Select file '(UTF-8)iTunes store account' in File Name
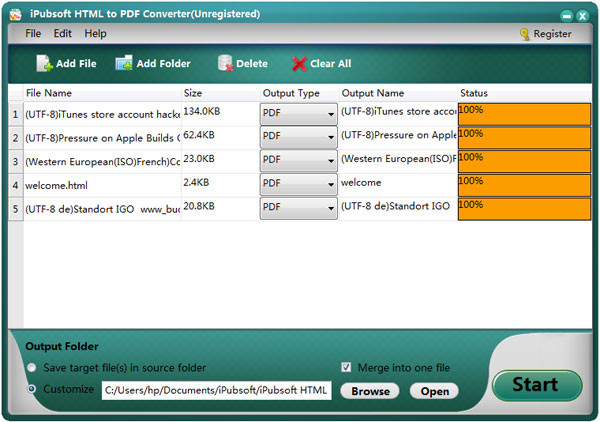This screenshot has width=600, height=422. tap(102, 114)
